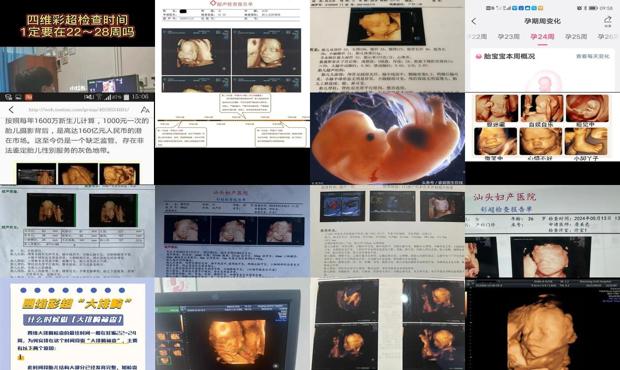The width and height of the screenshot is (620, 370).
Task: Switch to the 孕23周 tab
Action: [x=508, y=36]
